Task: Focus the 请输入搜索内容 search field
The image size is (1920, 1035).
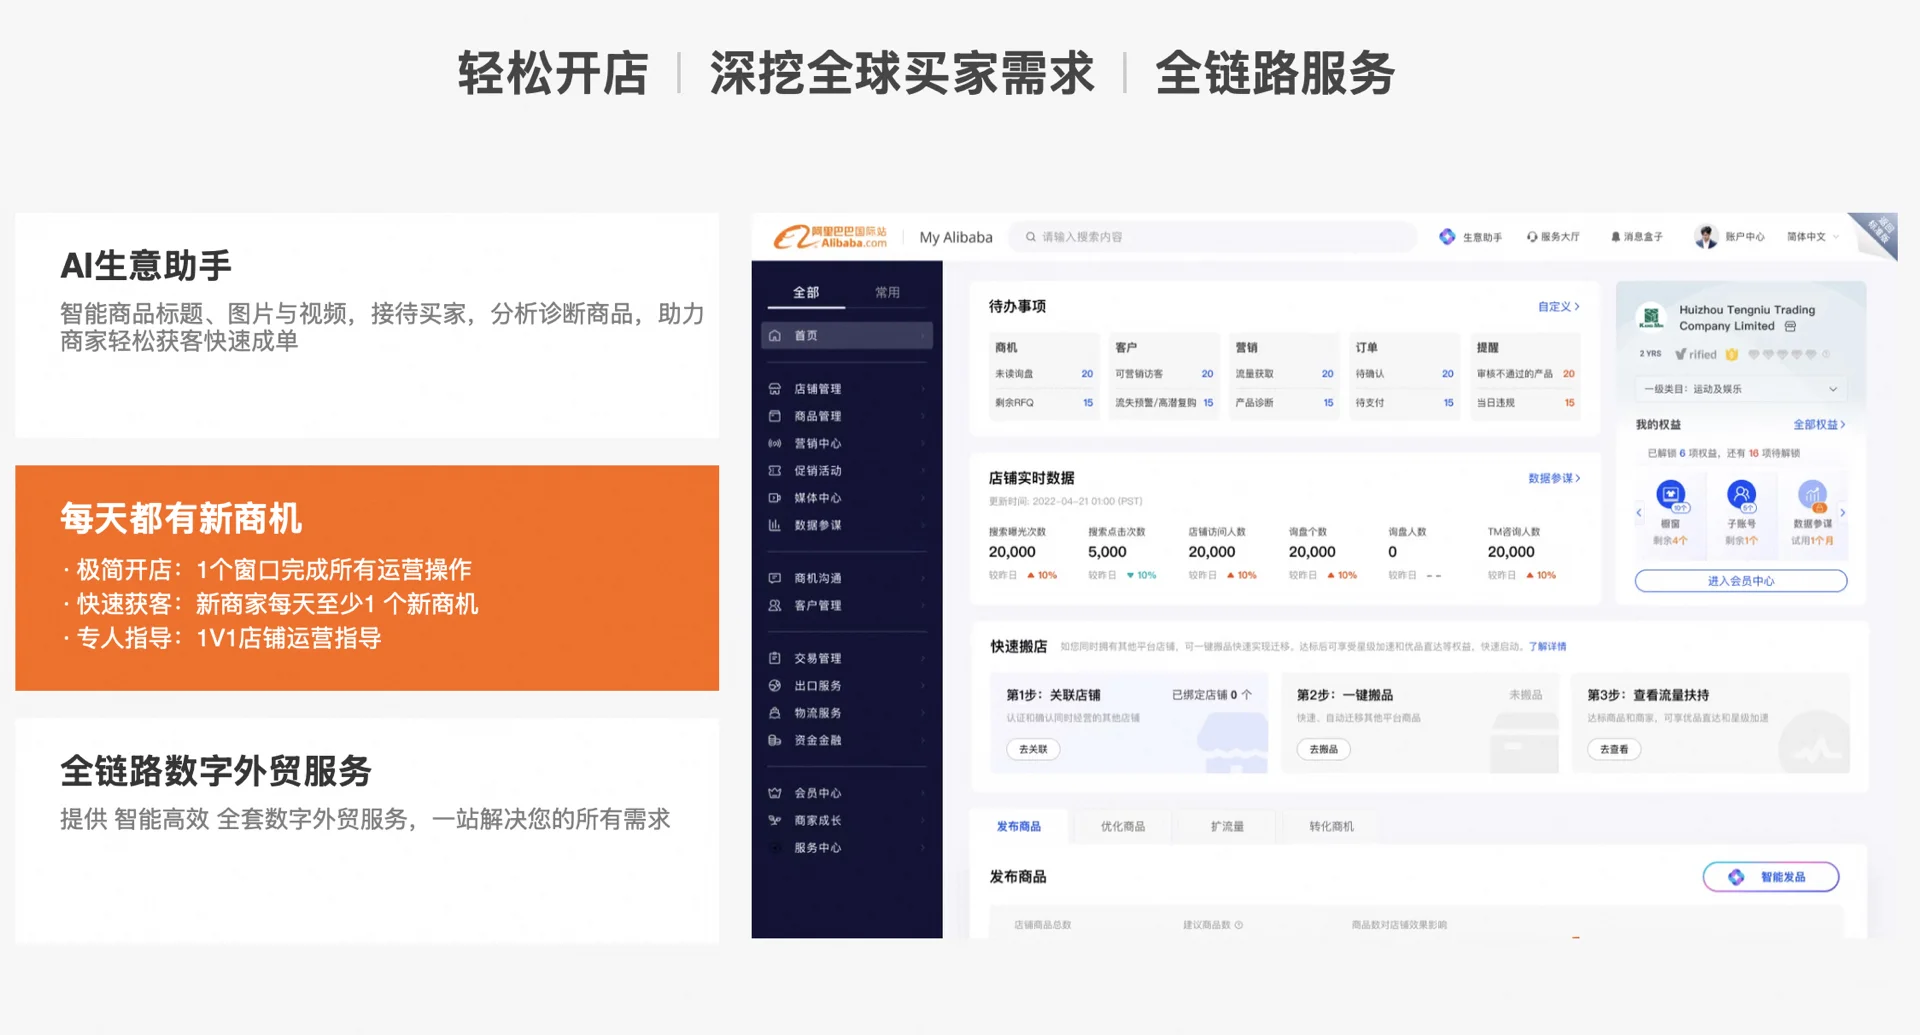Action: click(1212, 237)
